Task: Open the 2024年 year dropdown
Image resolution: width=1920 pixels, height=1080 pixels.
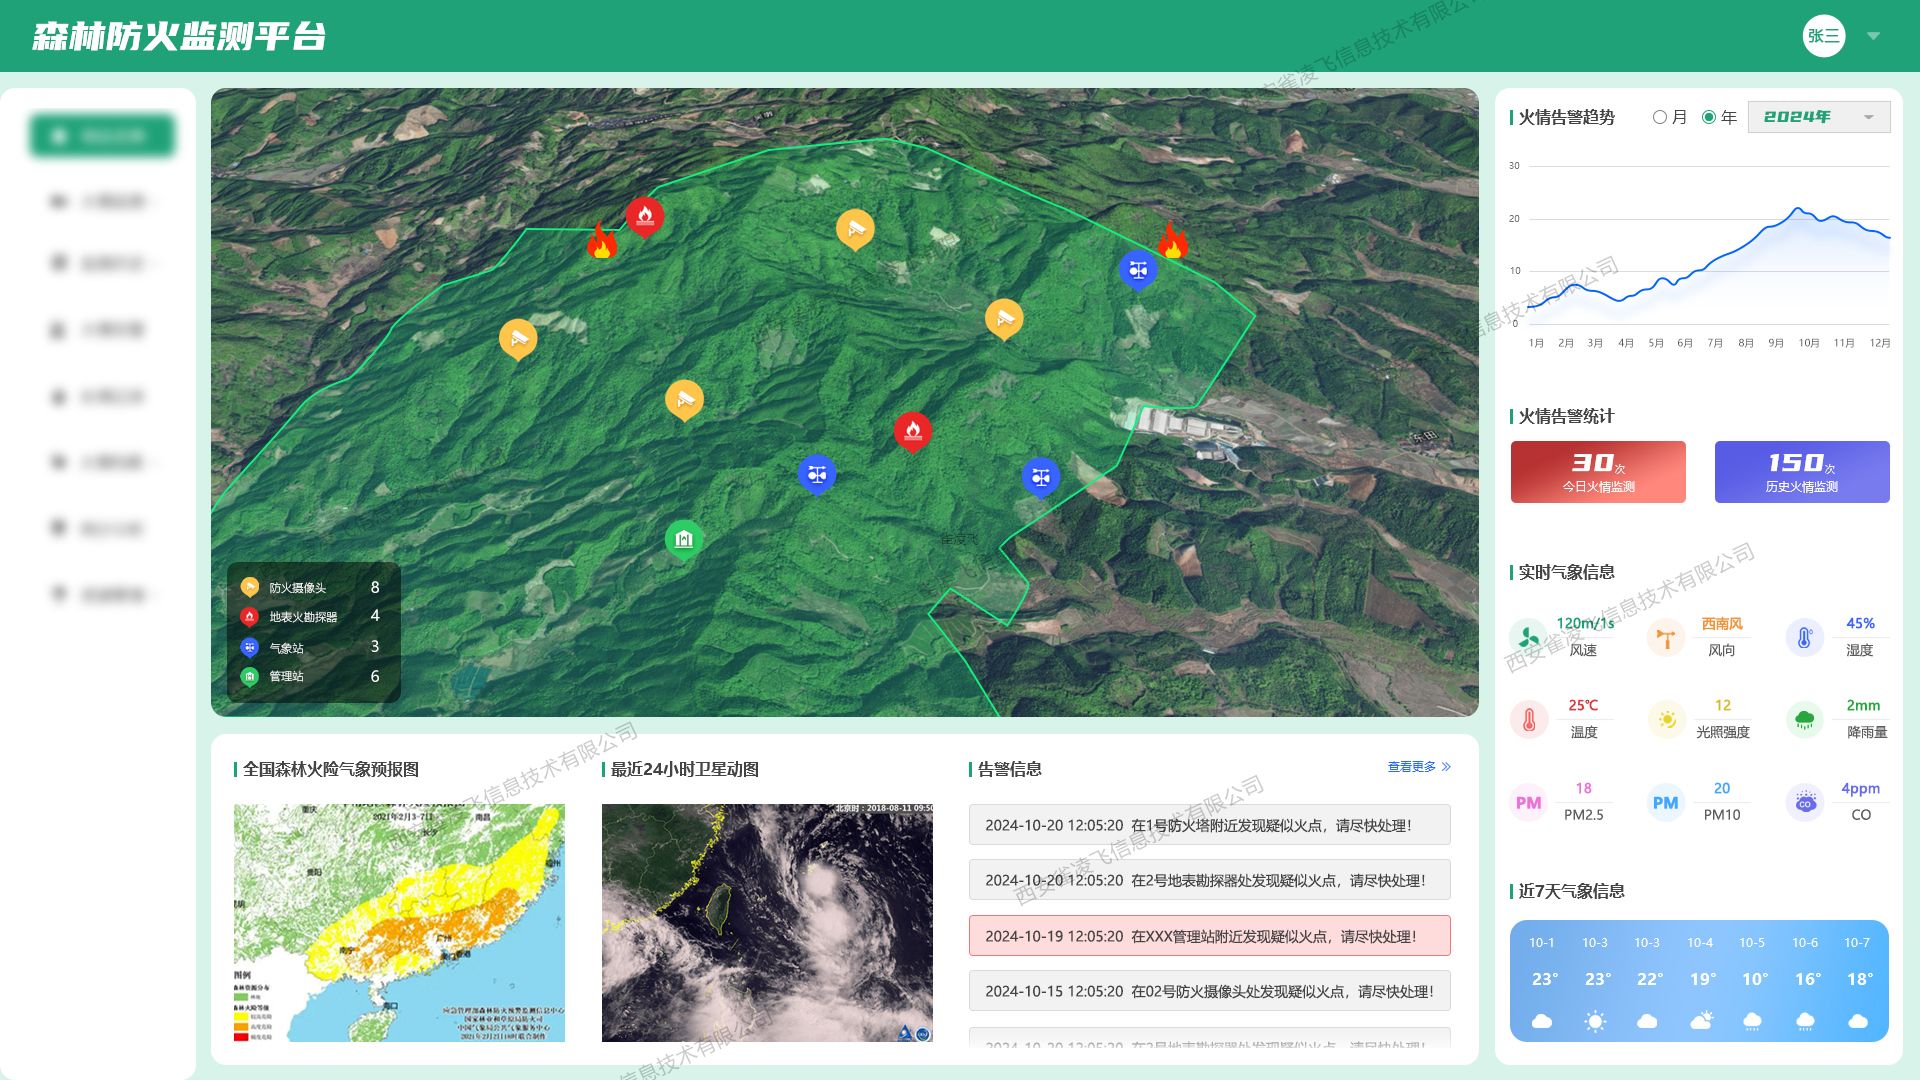Action: [x=1818, y=117]
